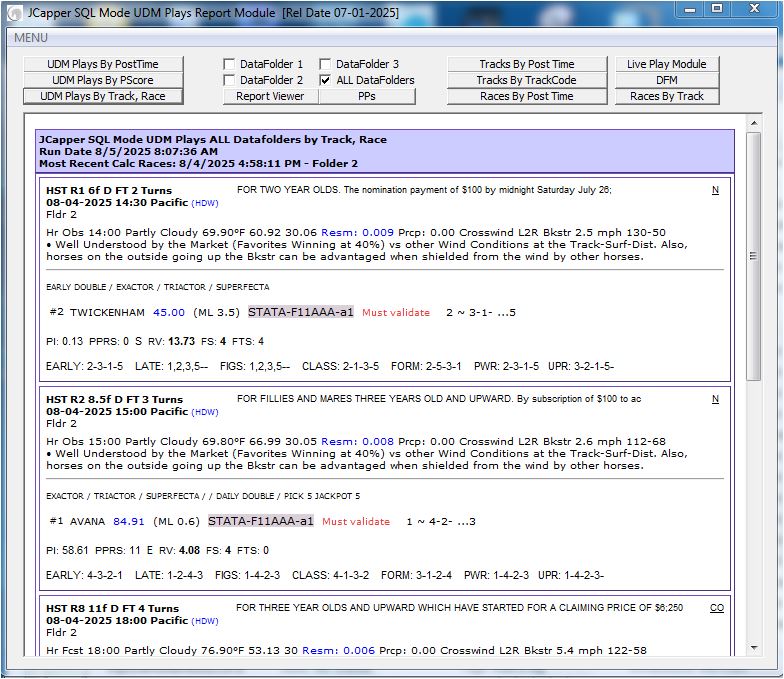This screenshot has height=679, width=784.
Task: Click HST R2 8.5f D FT 3 Turns heading
Action: (114, 400)
